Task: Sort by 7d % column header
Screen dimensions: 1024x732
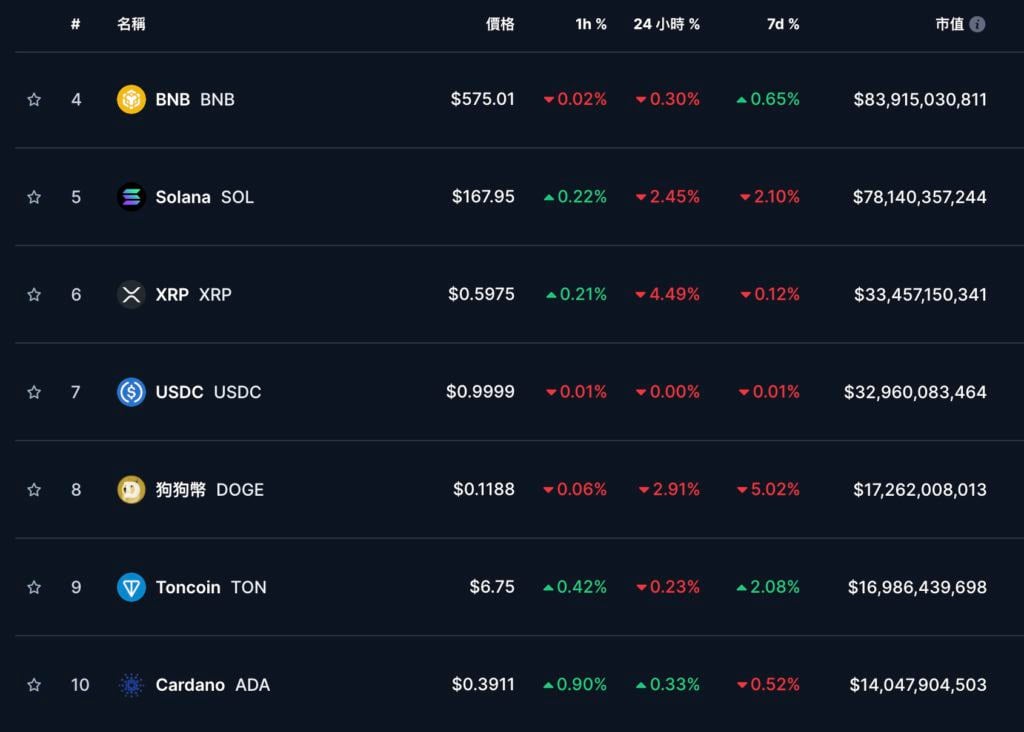Action: (x=782, y=24)
